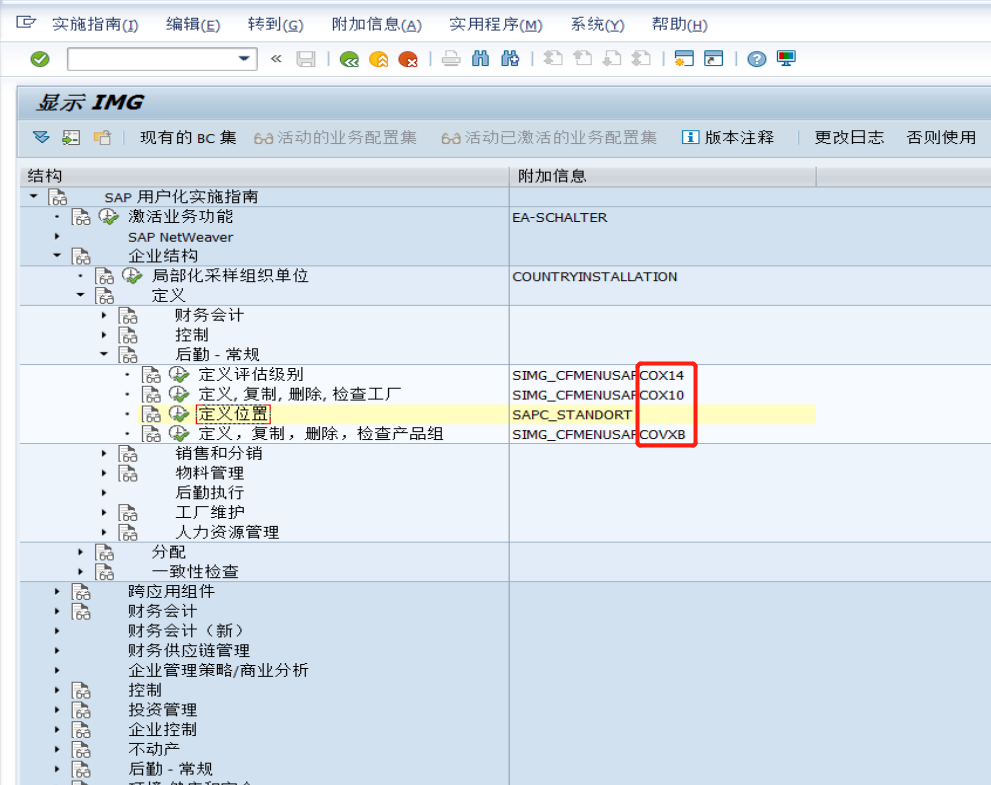
Task: Click the blue Help question mark icon
Action: 757,59
